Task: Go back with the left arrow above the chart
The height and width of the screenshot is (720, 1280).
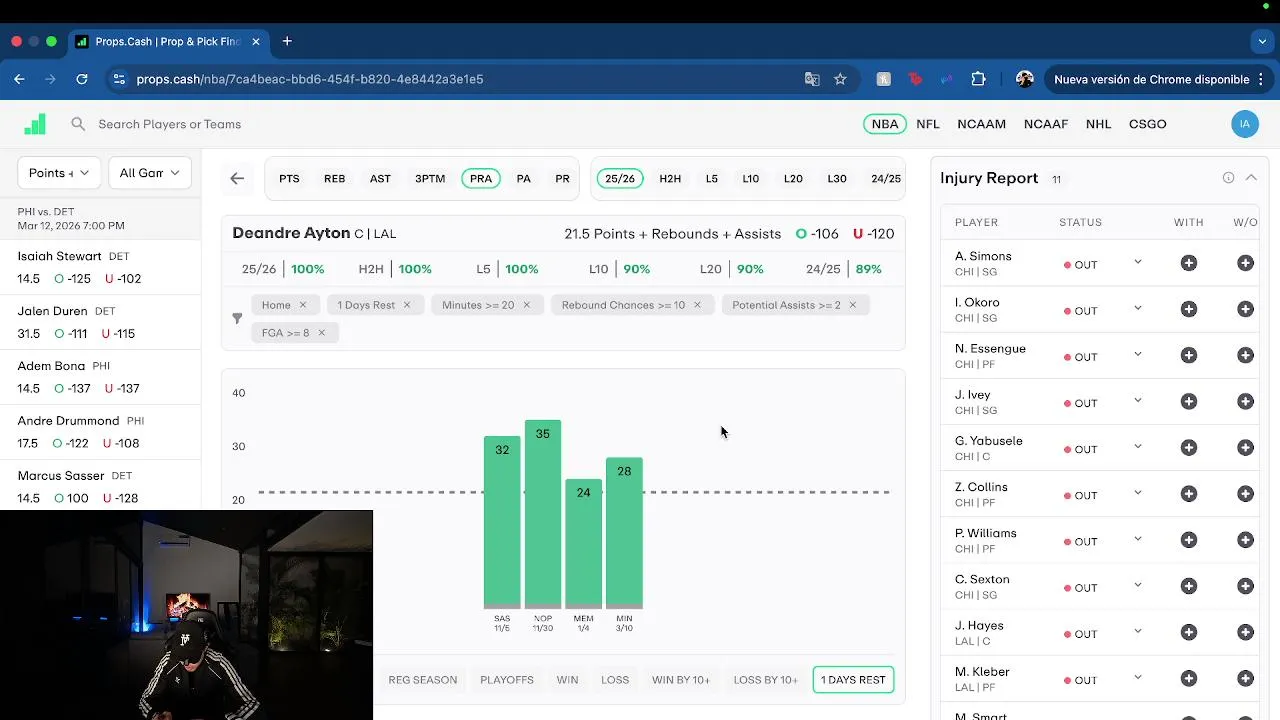Action: [x=237, y=179]
